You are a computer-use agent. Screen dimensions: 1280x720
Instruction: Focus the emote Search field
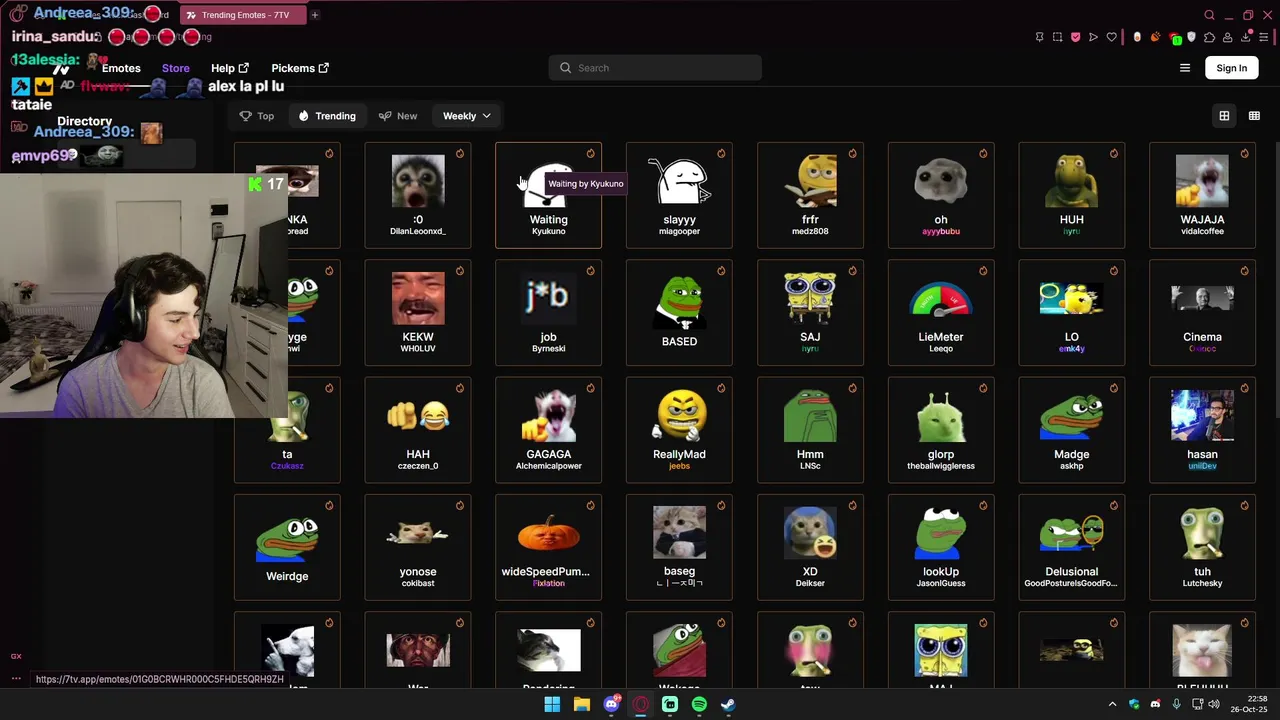655,68
